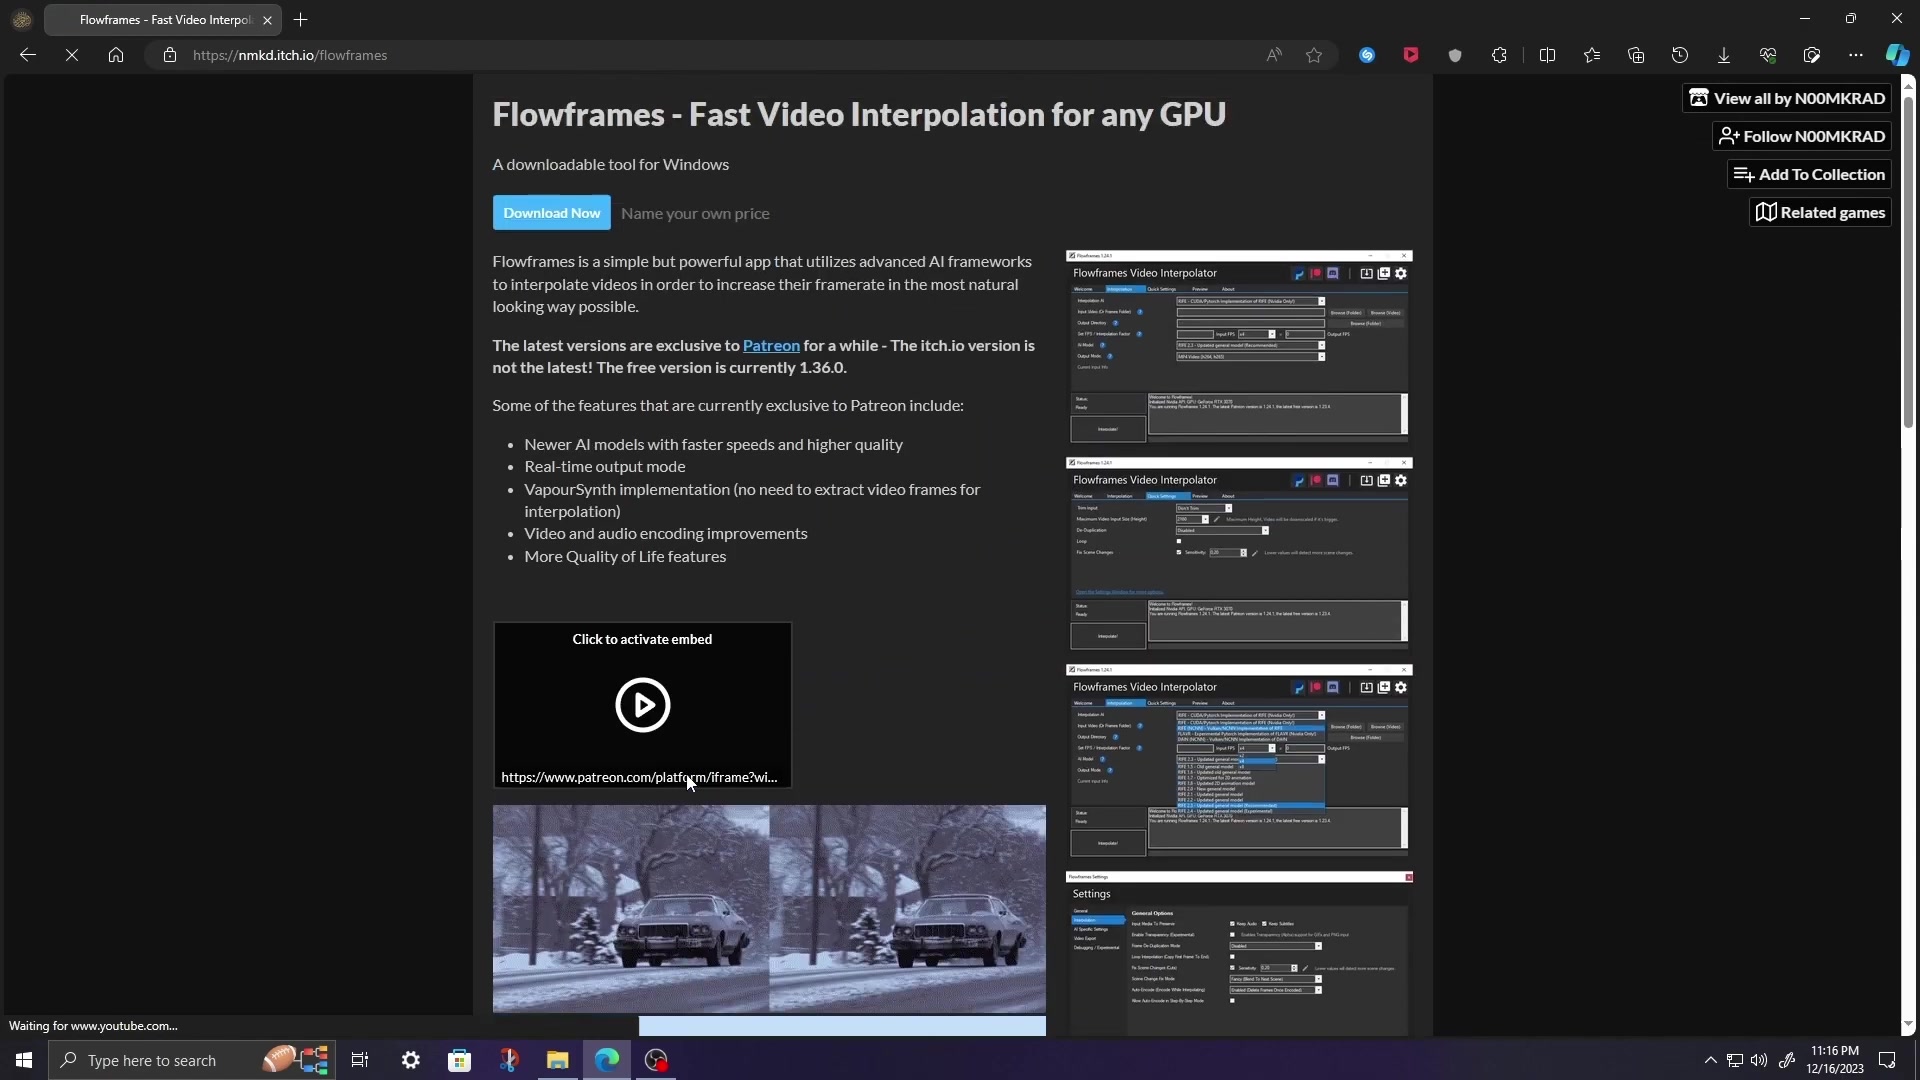Viewport: 1920px width, 1080px height.
Task: Select the Flowframes browser tab
Action: (x=160, y=19)
